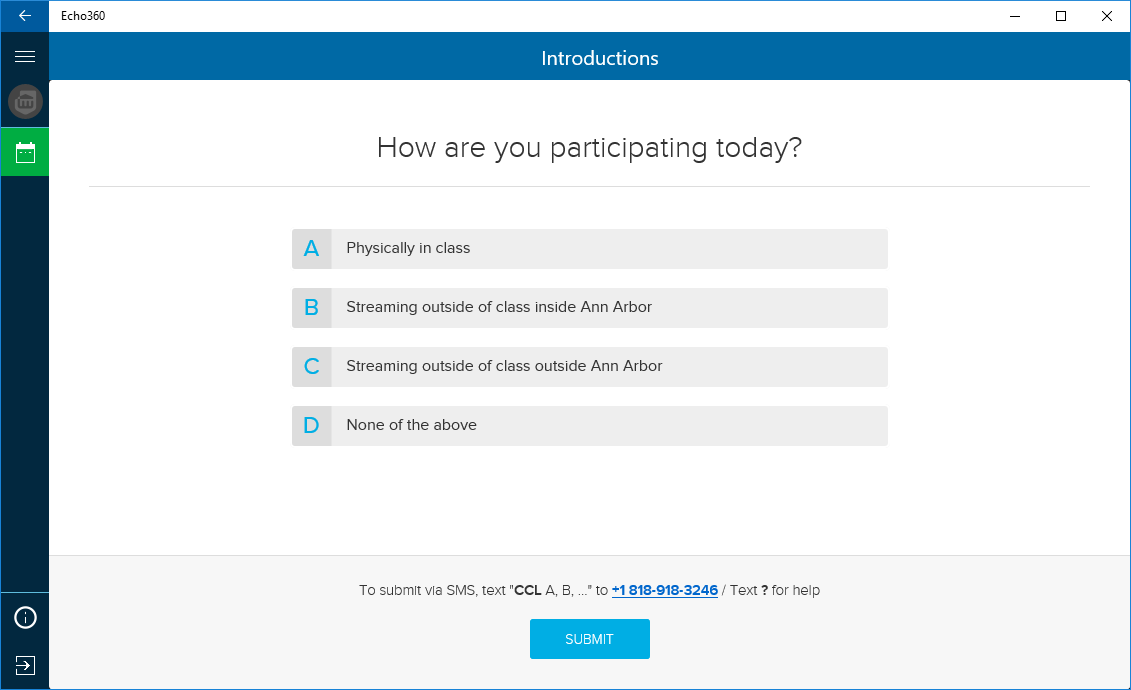Select answer 'Physically in class'

coord(608,249)
